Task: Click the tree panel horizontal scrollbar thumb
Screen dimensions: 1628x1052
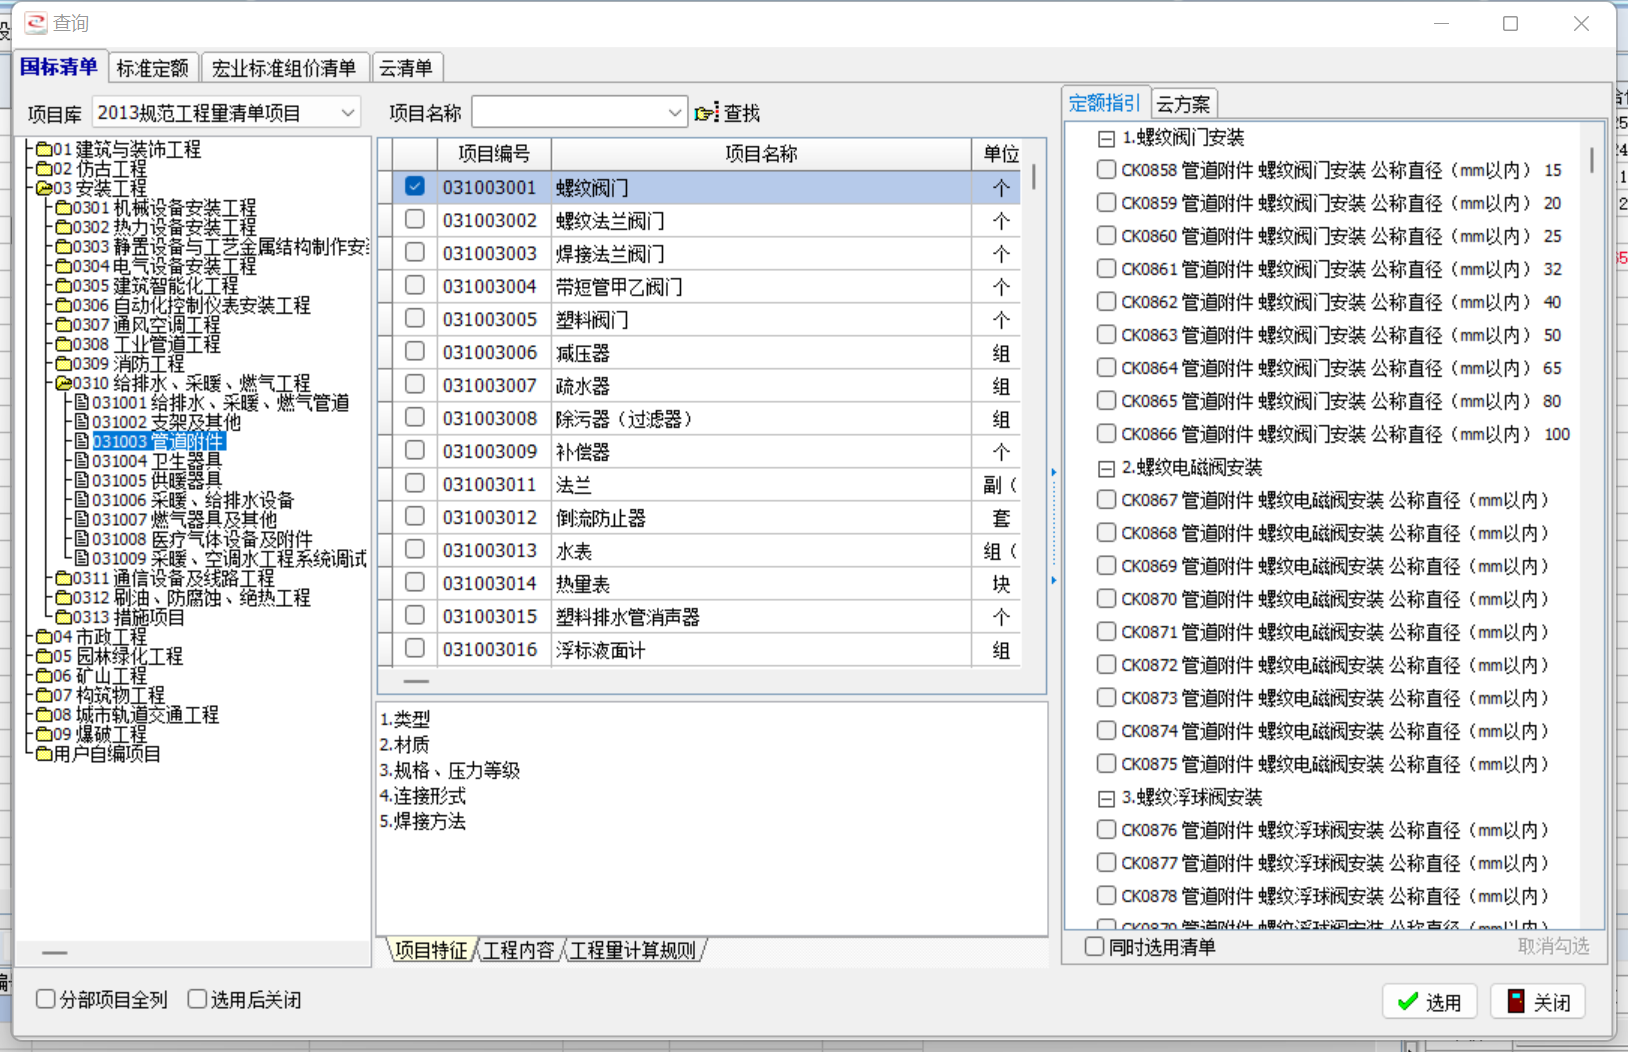Action: [x=55, y=953]
